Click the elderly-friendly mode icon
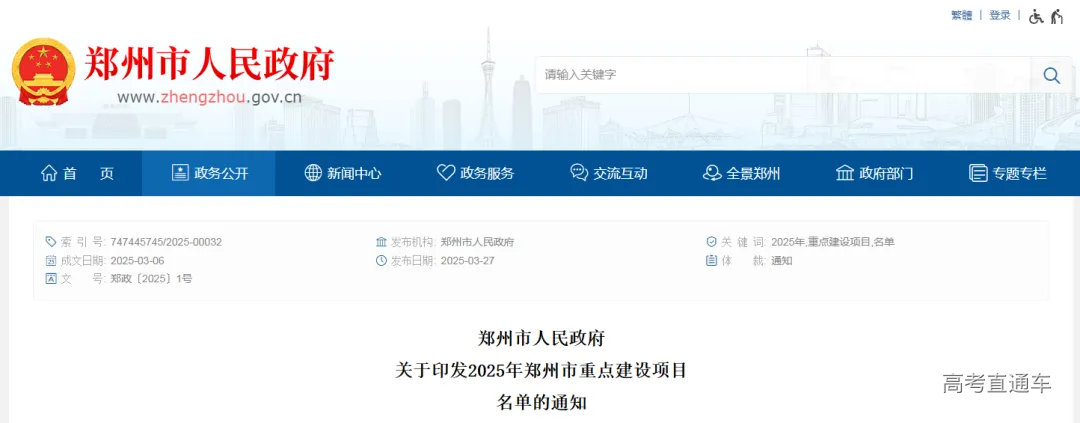This screenshot has width=1080, height=423. (1057, 16)
